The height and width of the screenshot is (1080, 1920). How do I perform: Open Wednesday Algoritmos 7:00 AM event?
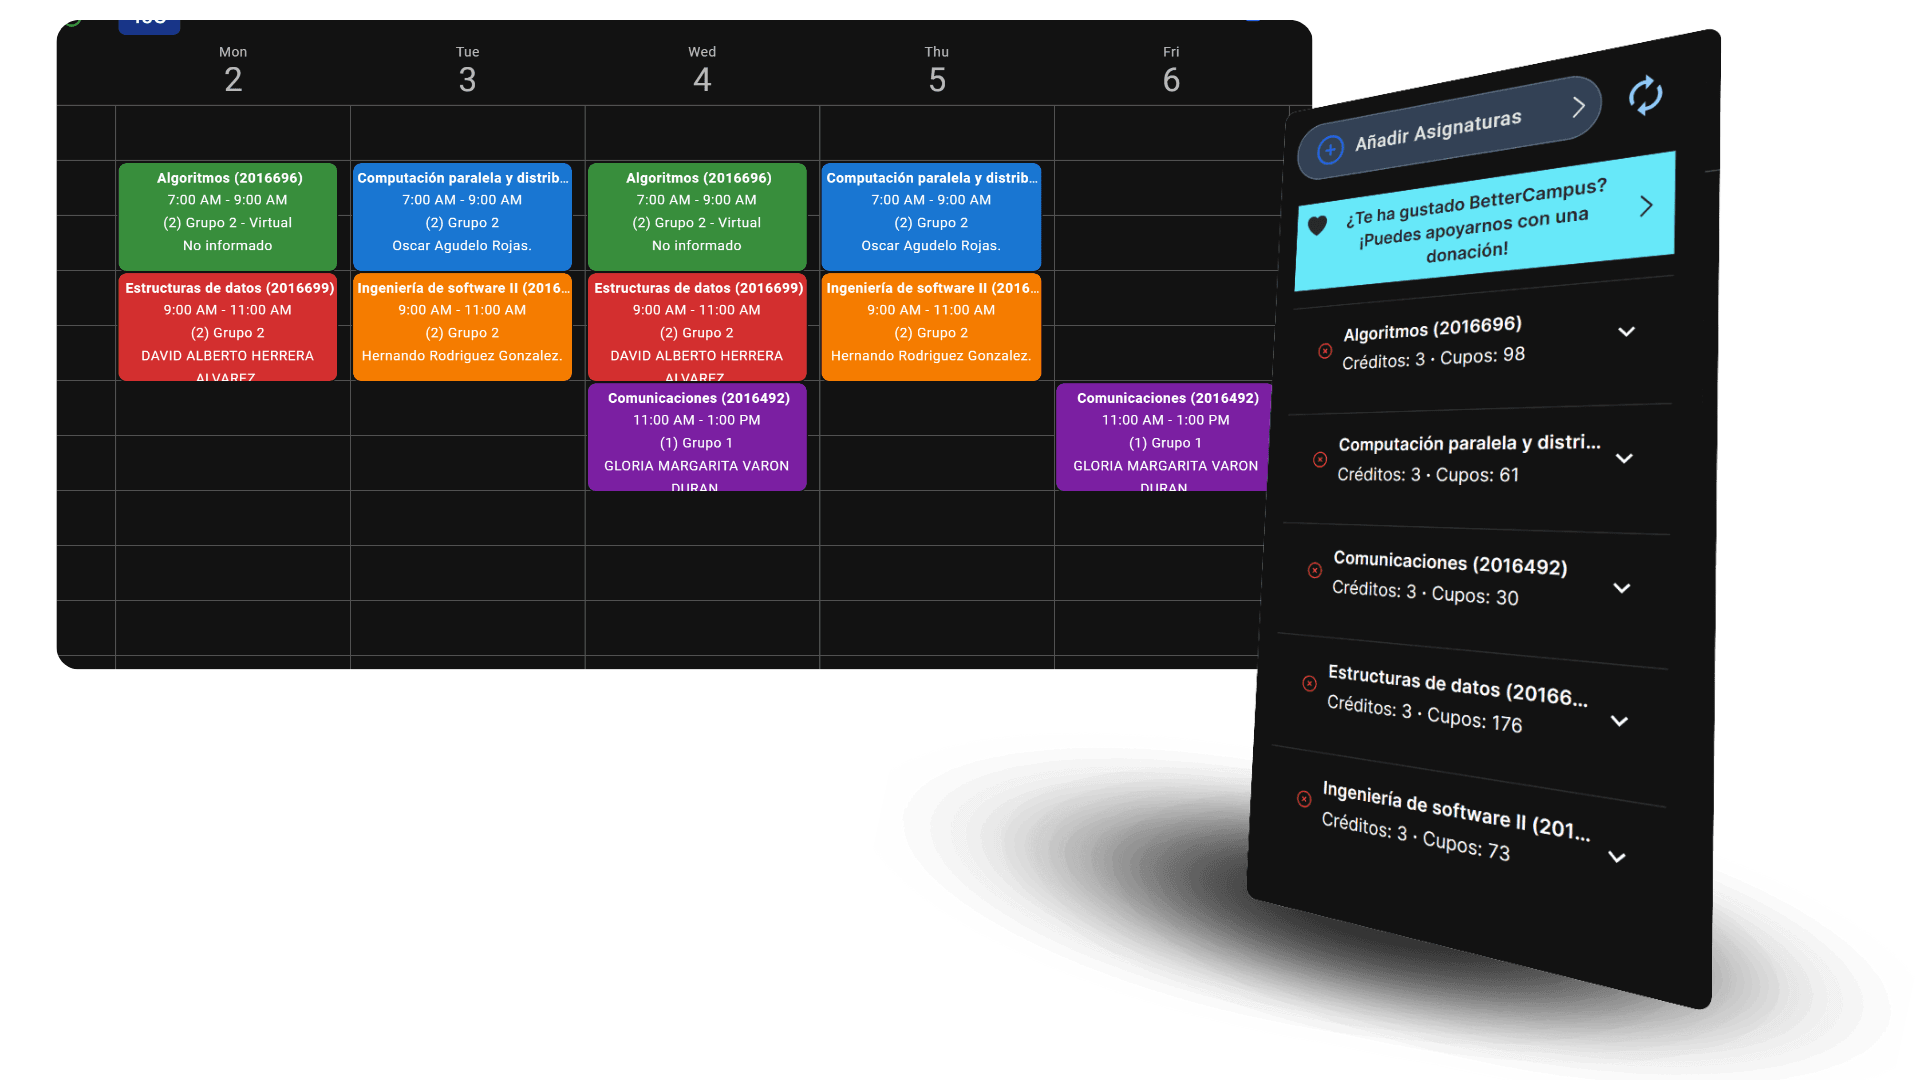pos(697,216)
